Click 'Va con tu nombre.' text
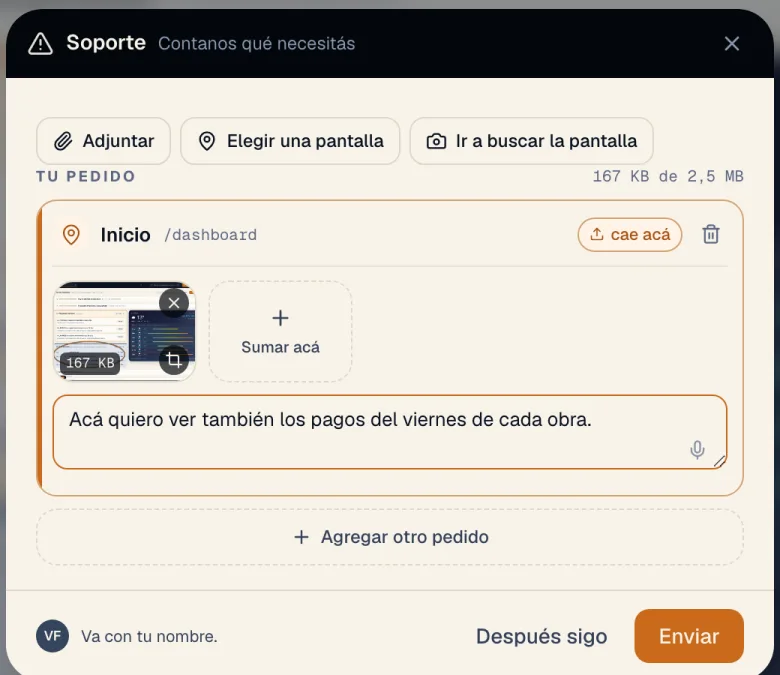This screenshot has height=675, width=780. pos(149,636)
